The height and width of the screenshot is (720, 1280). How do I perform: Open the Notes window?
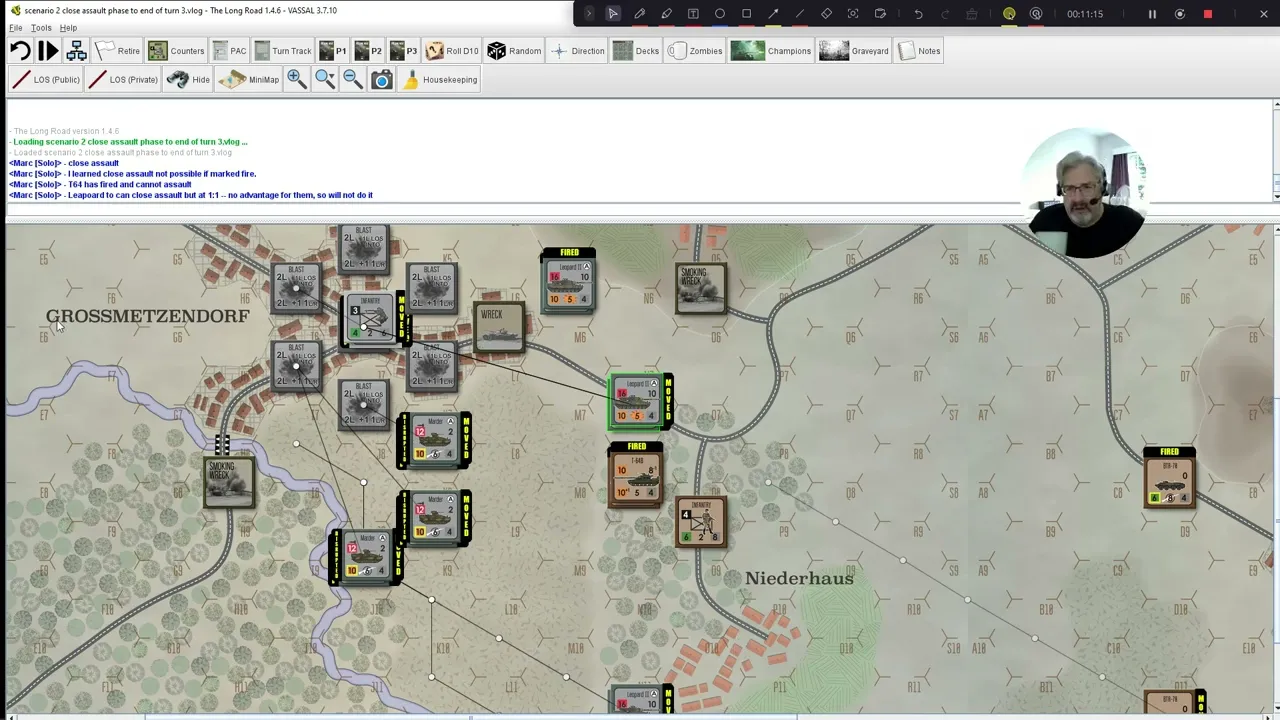point(919,51)
